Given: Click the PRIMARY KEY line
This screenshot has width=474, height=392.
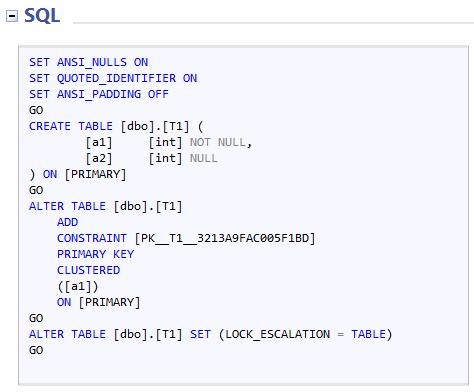Looking at the screenshot, I should [x=95, y=254].
